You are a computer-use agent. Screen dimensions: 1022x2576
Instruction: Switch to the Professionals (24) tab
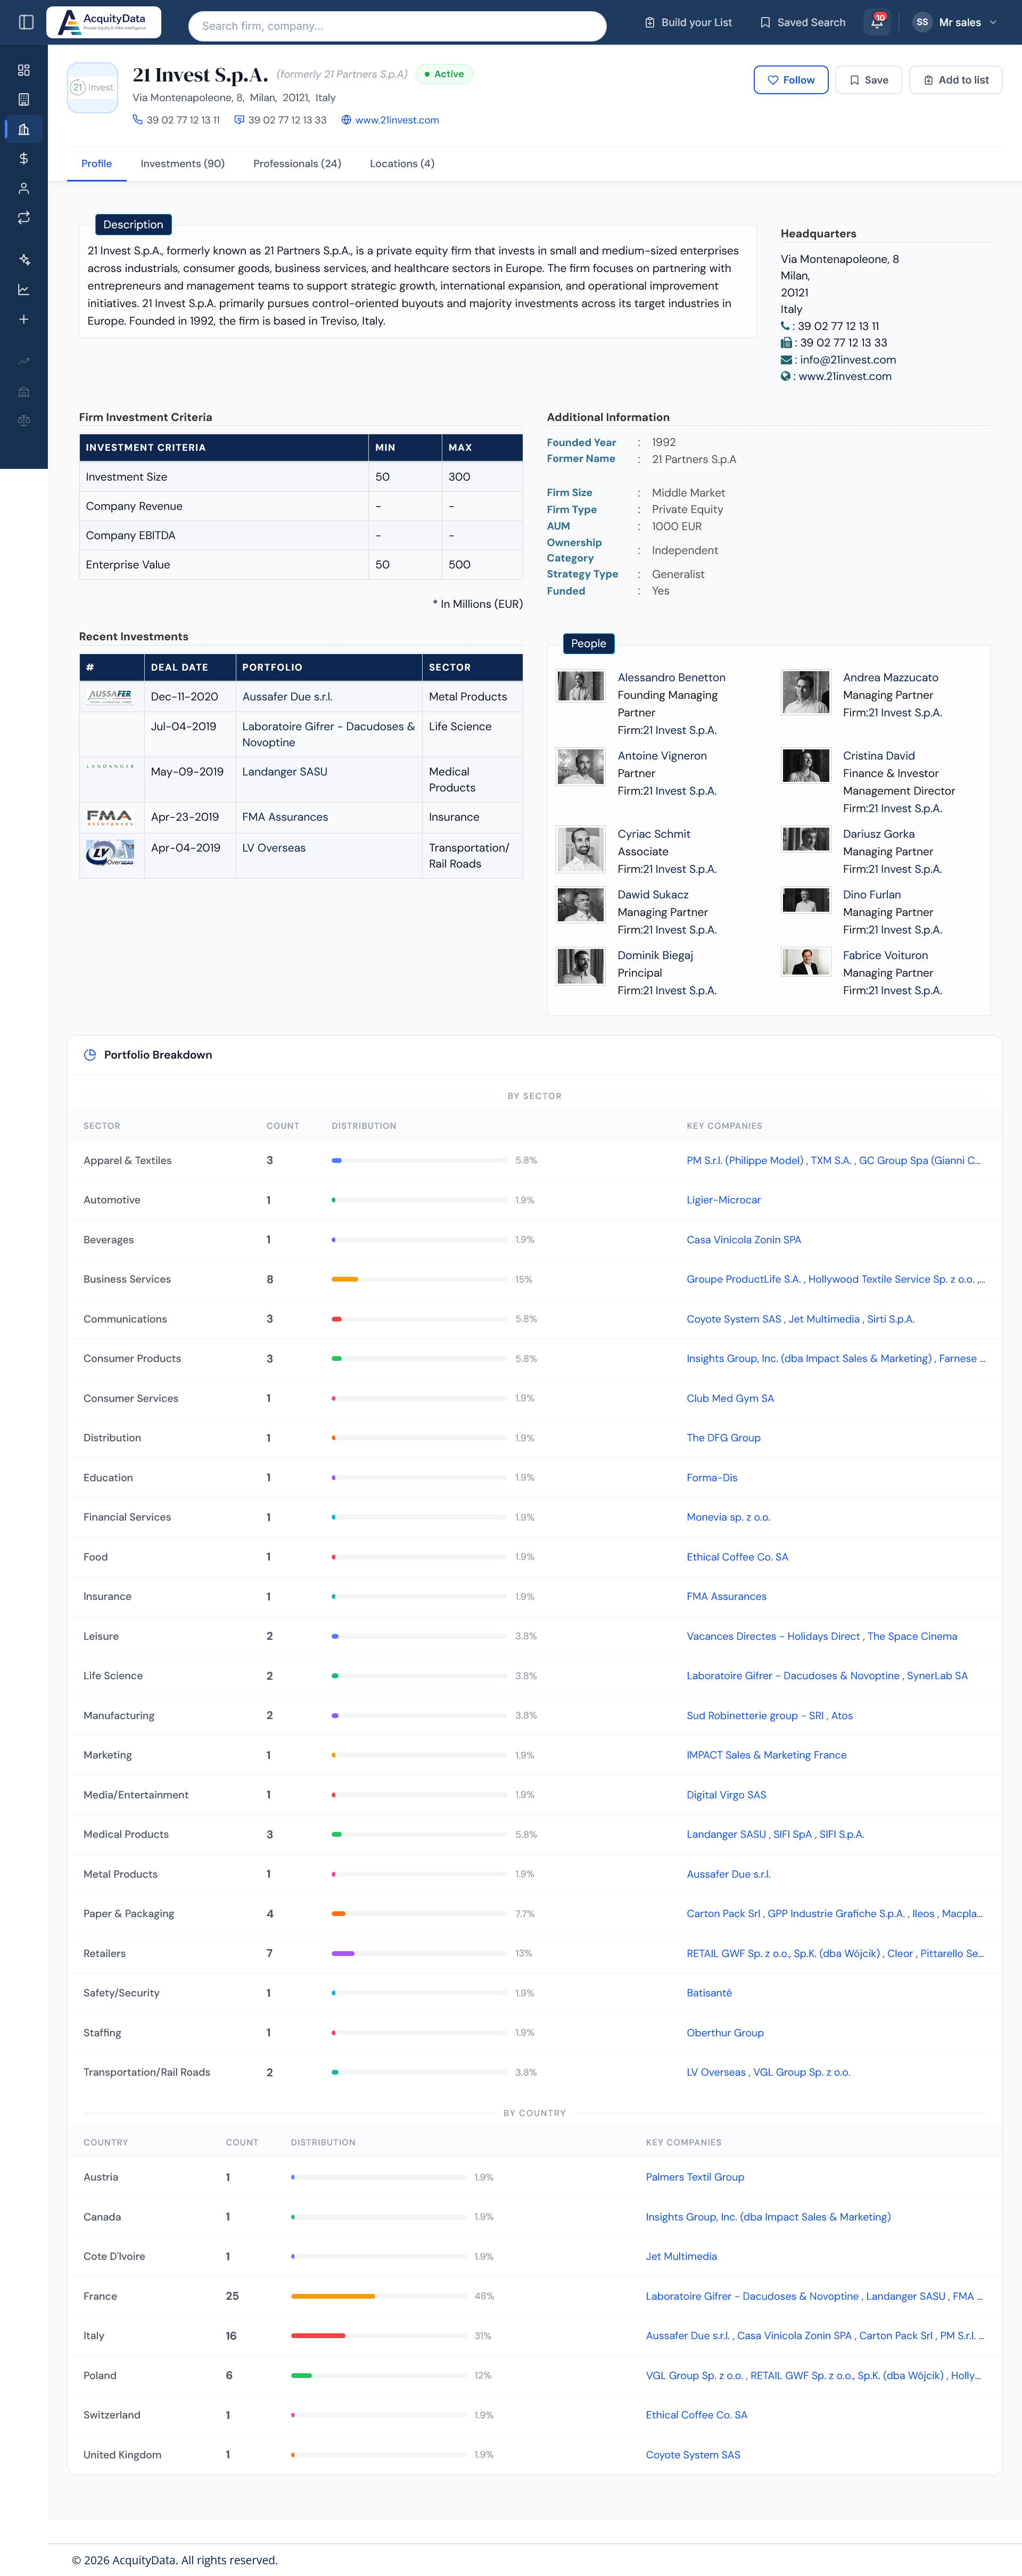tap(297, 164)
